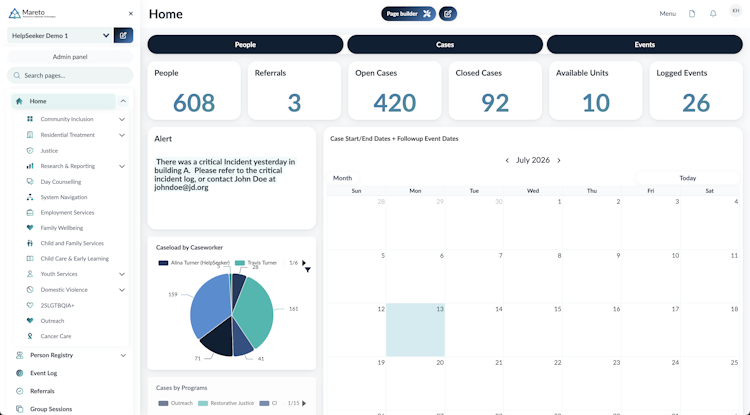Switch to the Events tab
The image size is (750, 415).
(x=644, y=44)
